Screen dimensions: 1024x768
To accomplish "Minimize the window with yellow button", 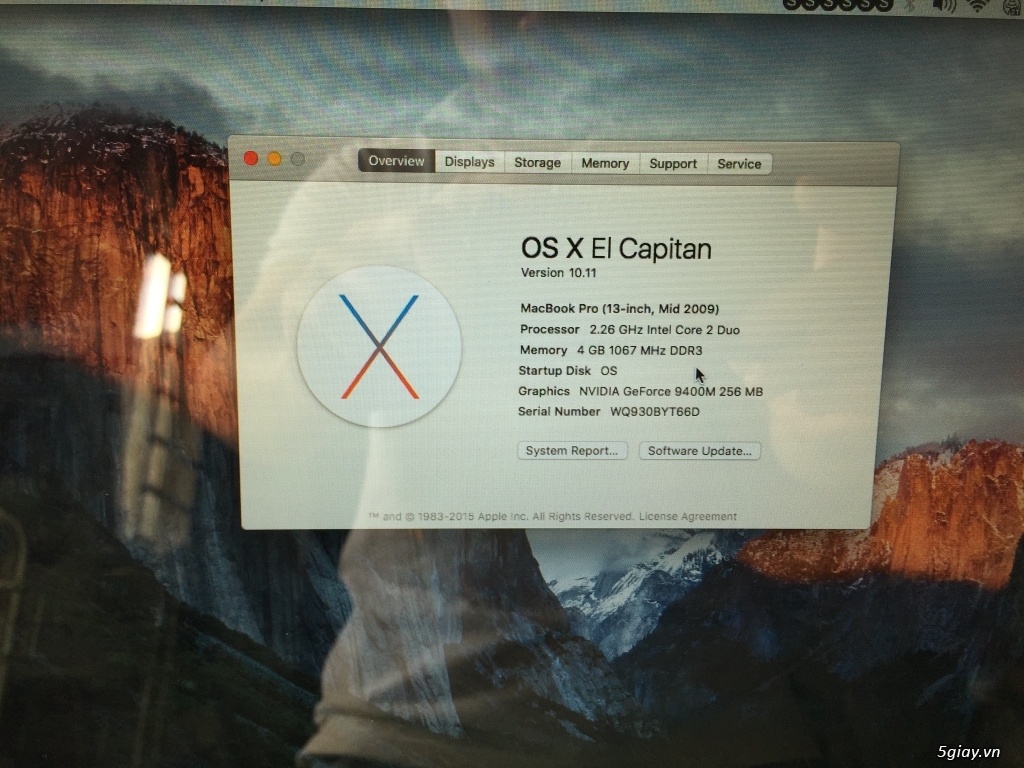I will tap(274, 159).
